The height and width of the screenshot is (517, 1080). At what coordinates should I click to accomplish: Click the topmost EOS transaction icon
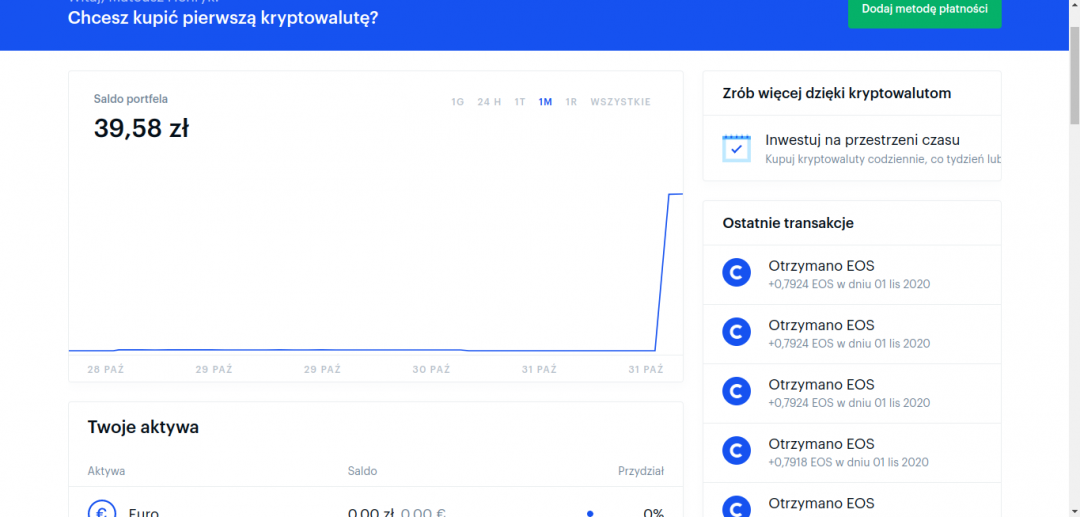[736, 271]
